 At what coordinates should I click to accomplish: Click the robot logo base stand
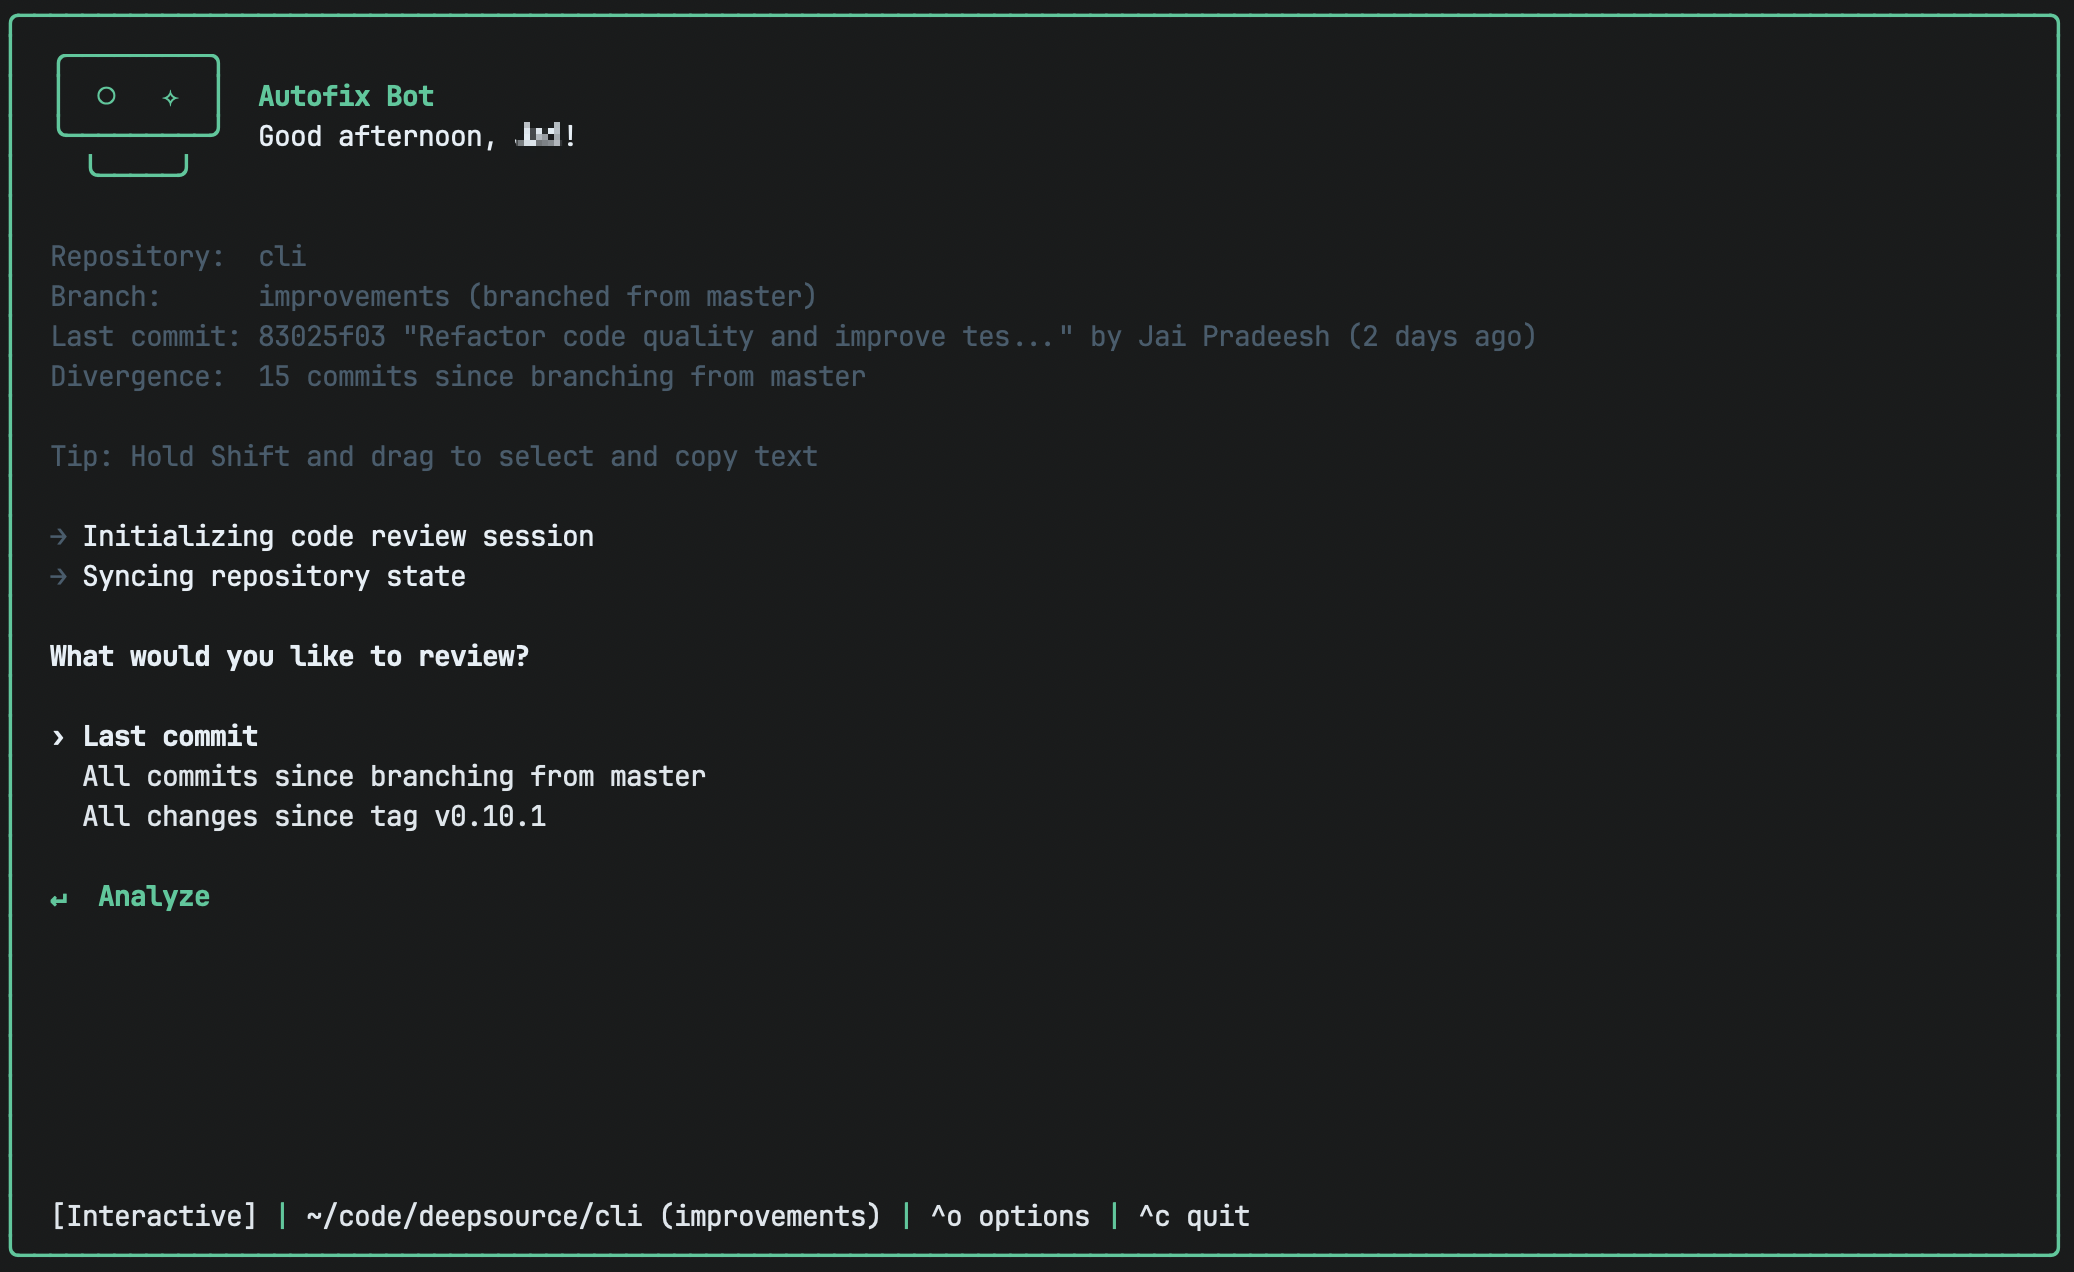138,166
